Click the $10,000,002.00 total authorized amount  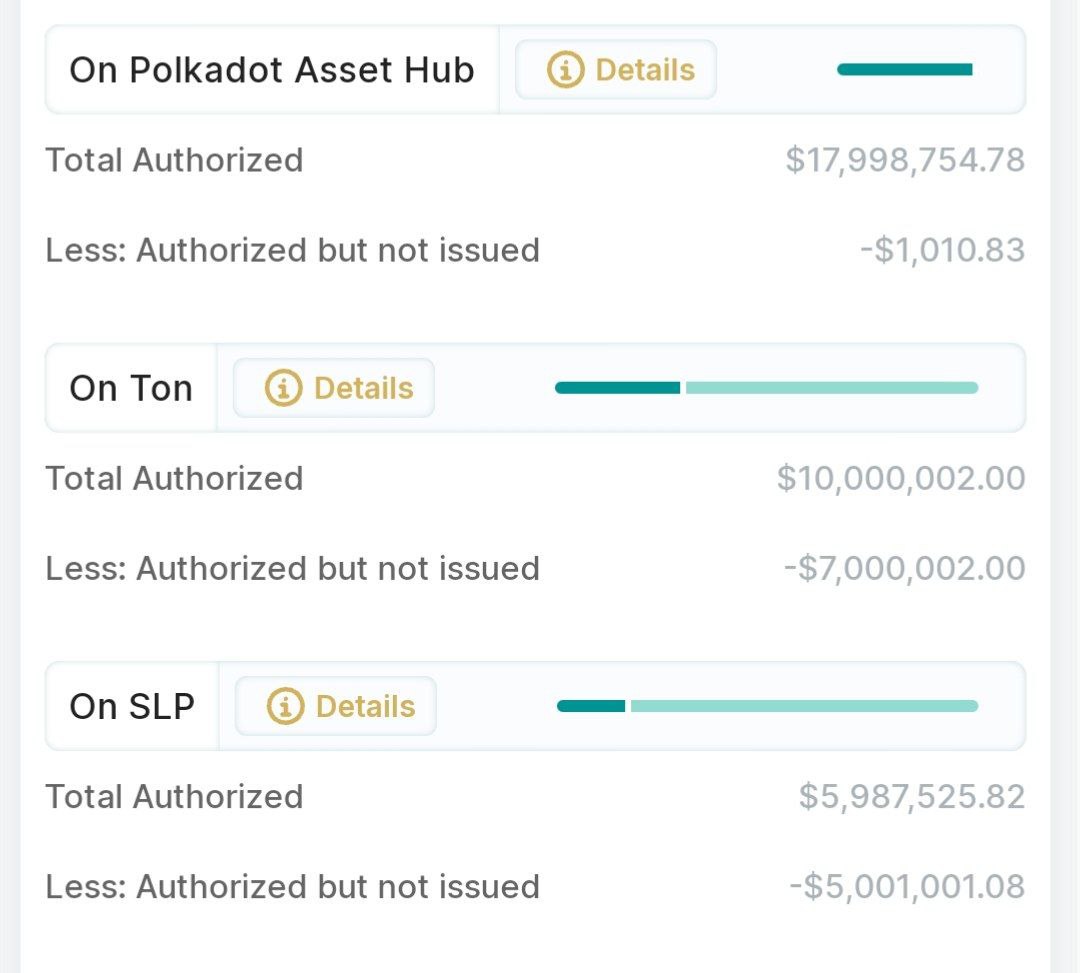pos(901,478)
